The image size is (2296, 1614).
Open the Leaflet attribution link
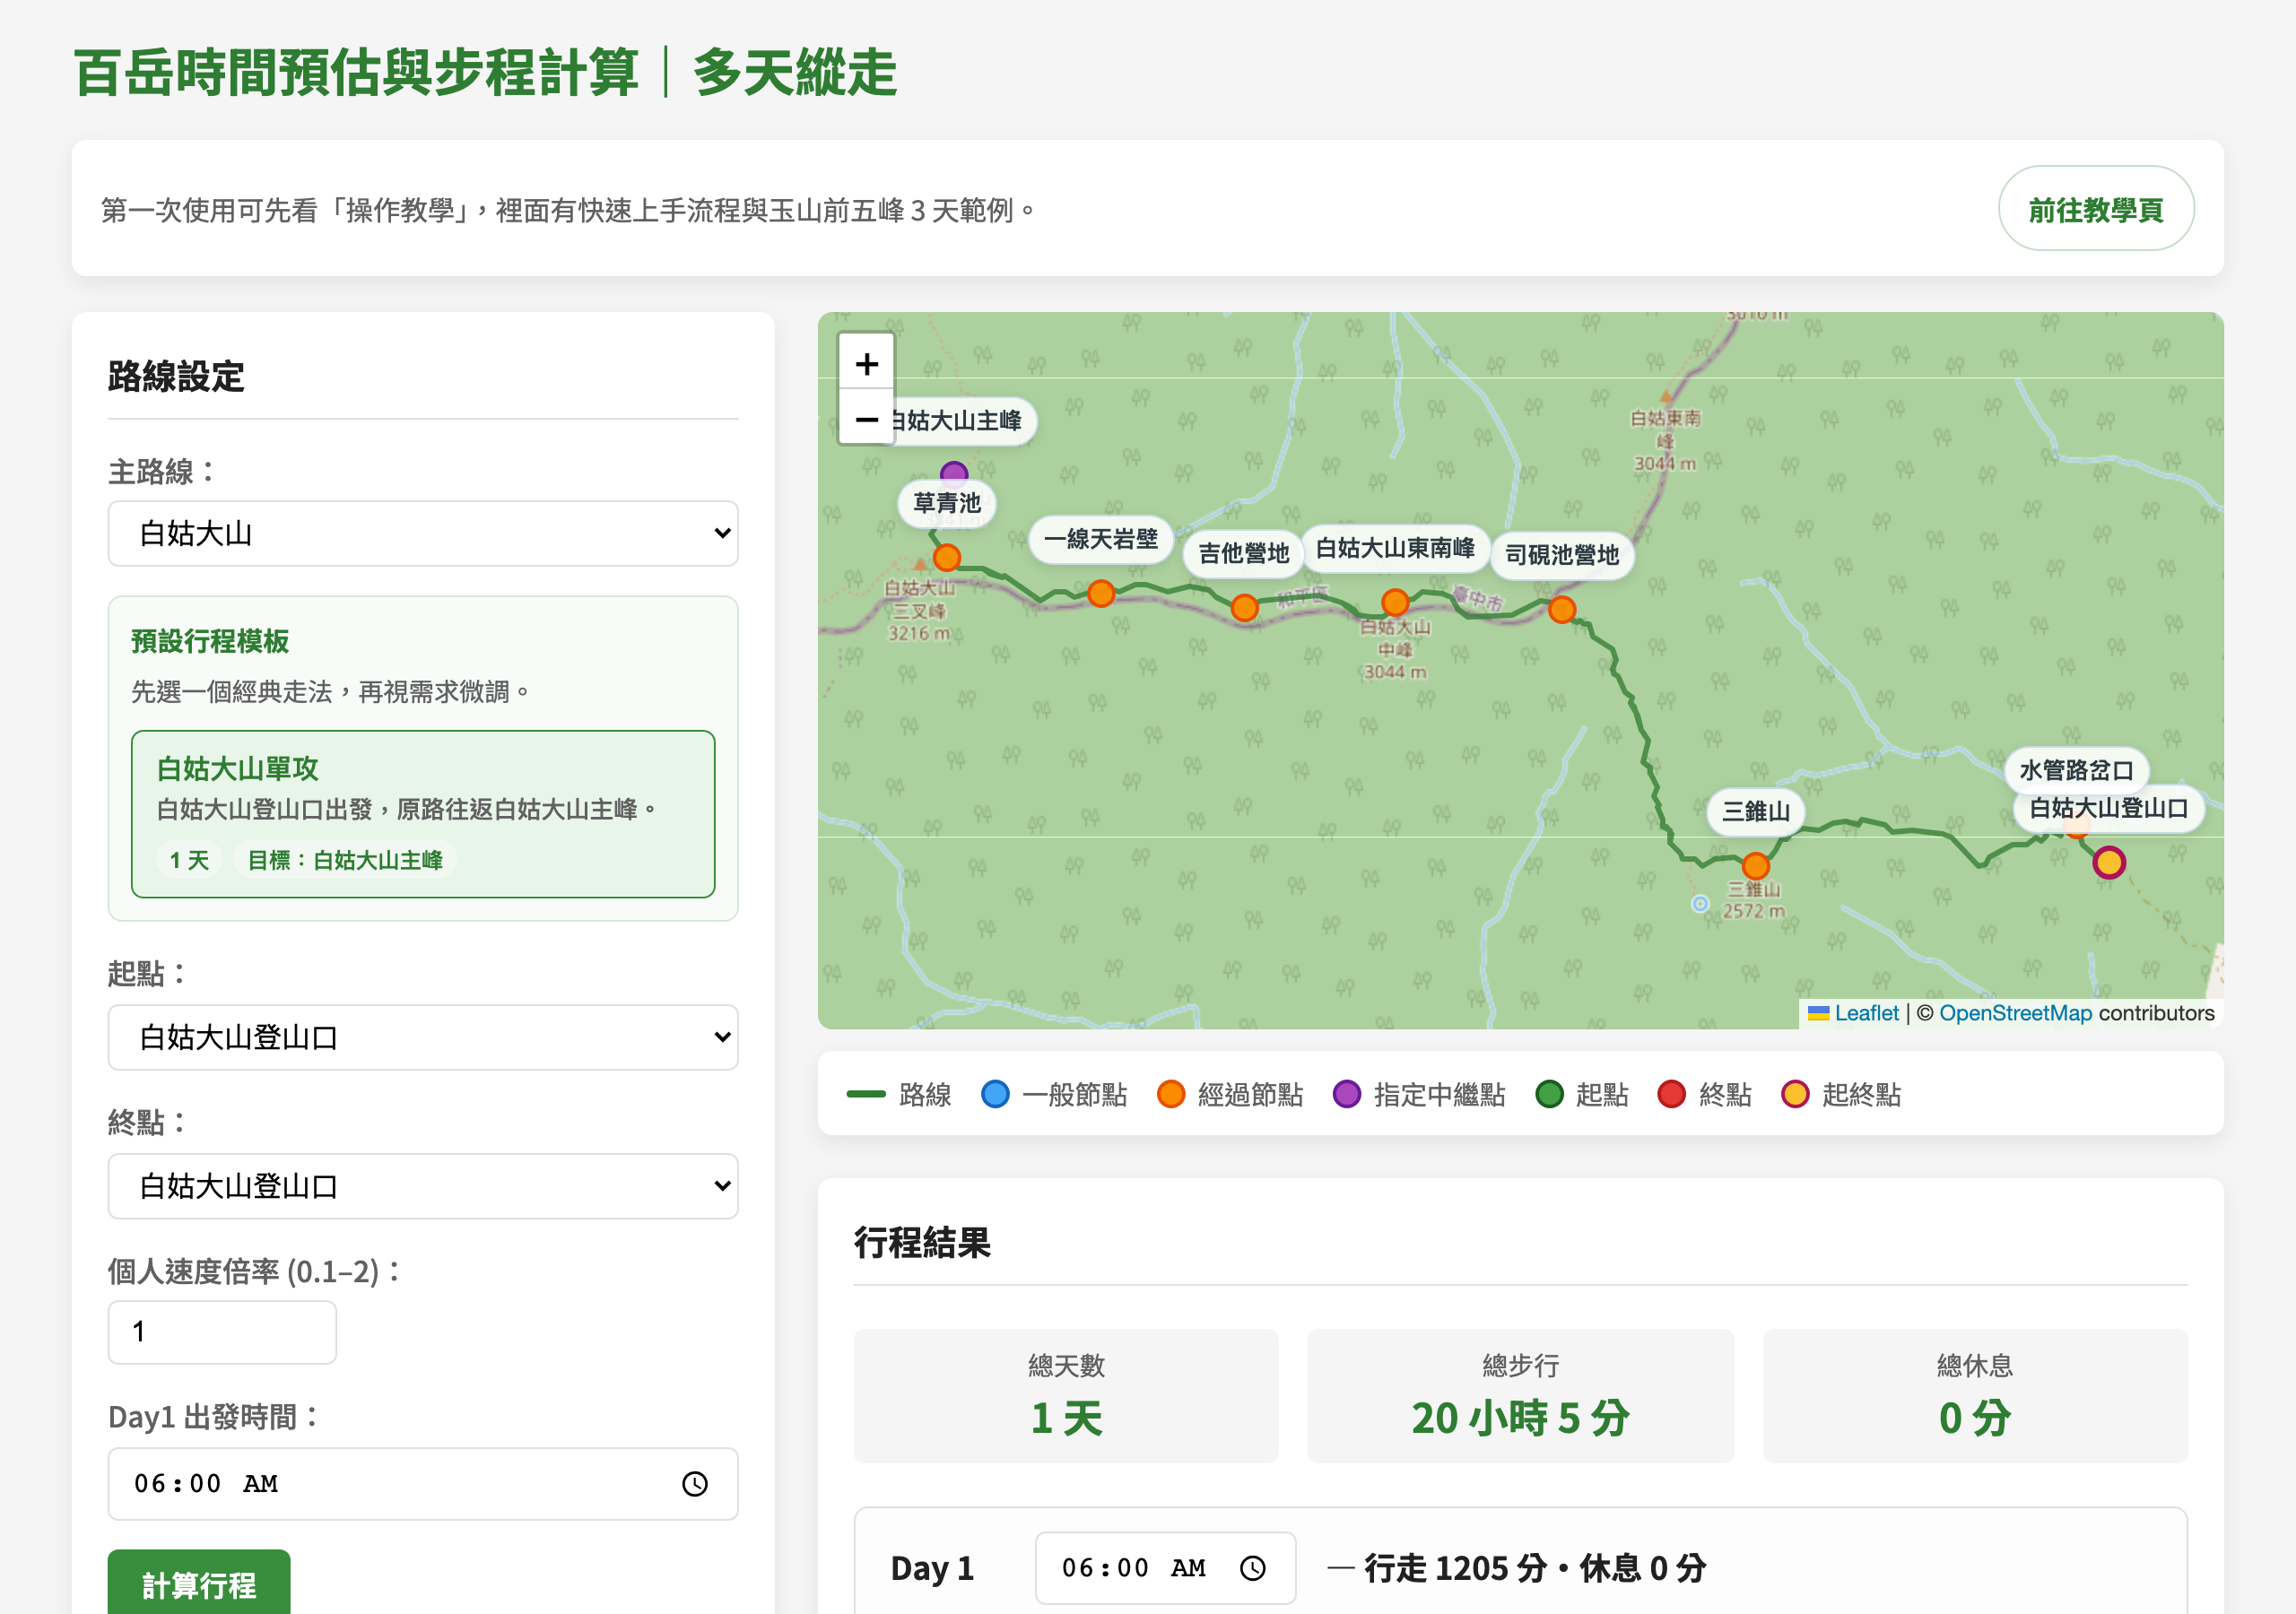click(1866, 1013)
